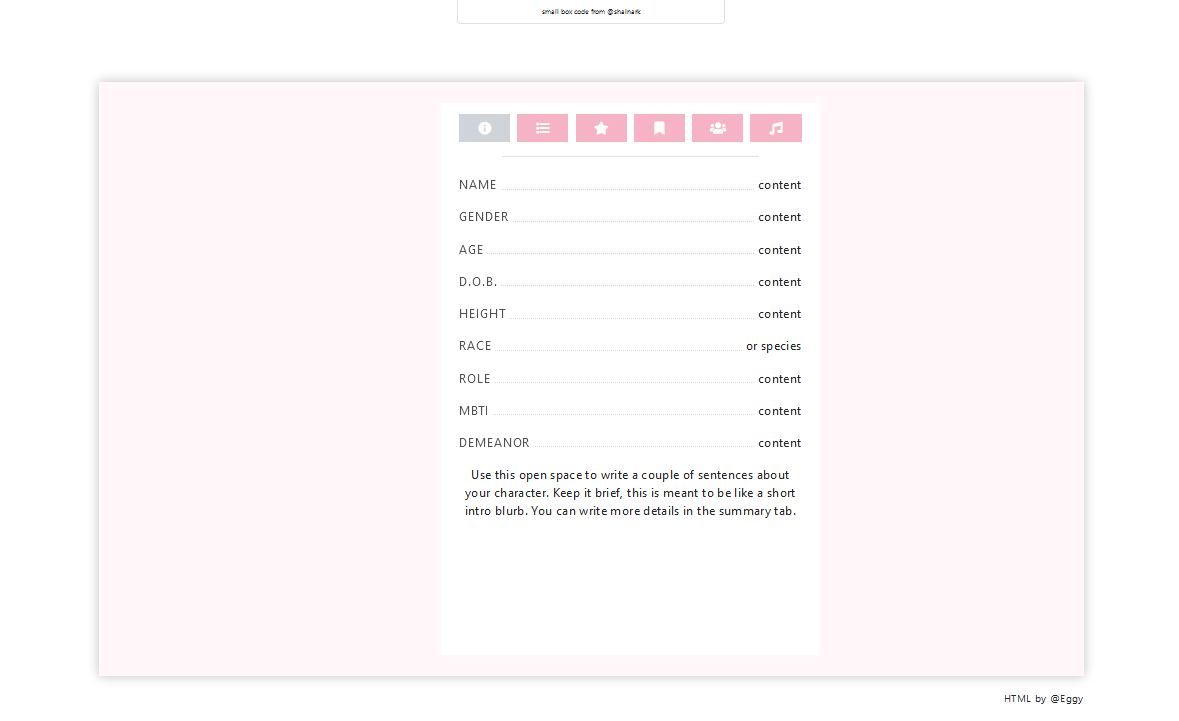The image size is (1179, 721).
Task: Click the GENDER content entry
Action: (x=780, y=217)
